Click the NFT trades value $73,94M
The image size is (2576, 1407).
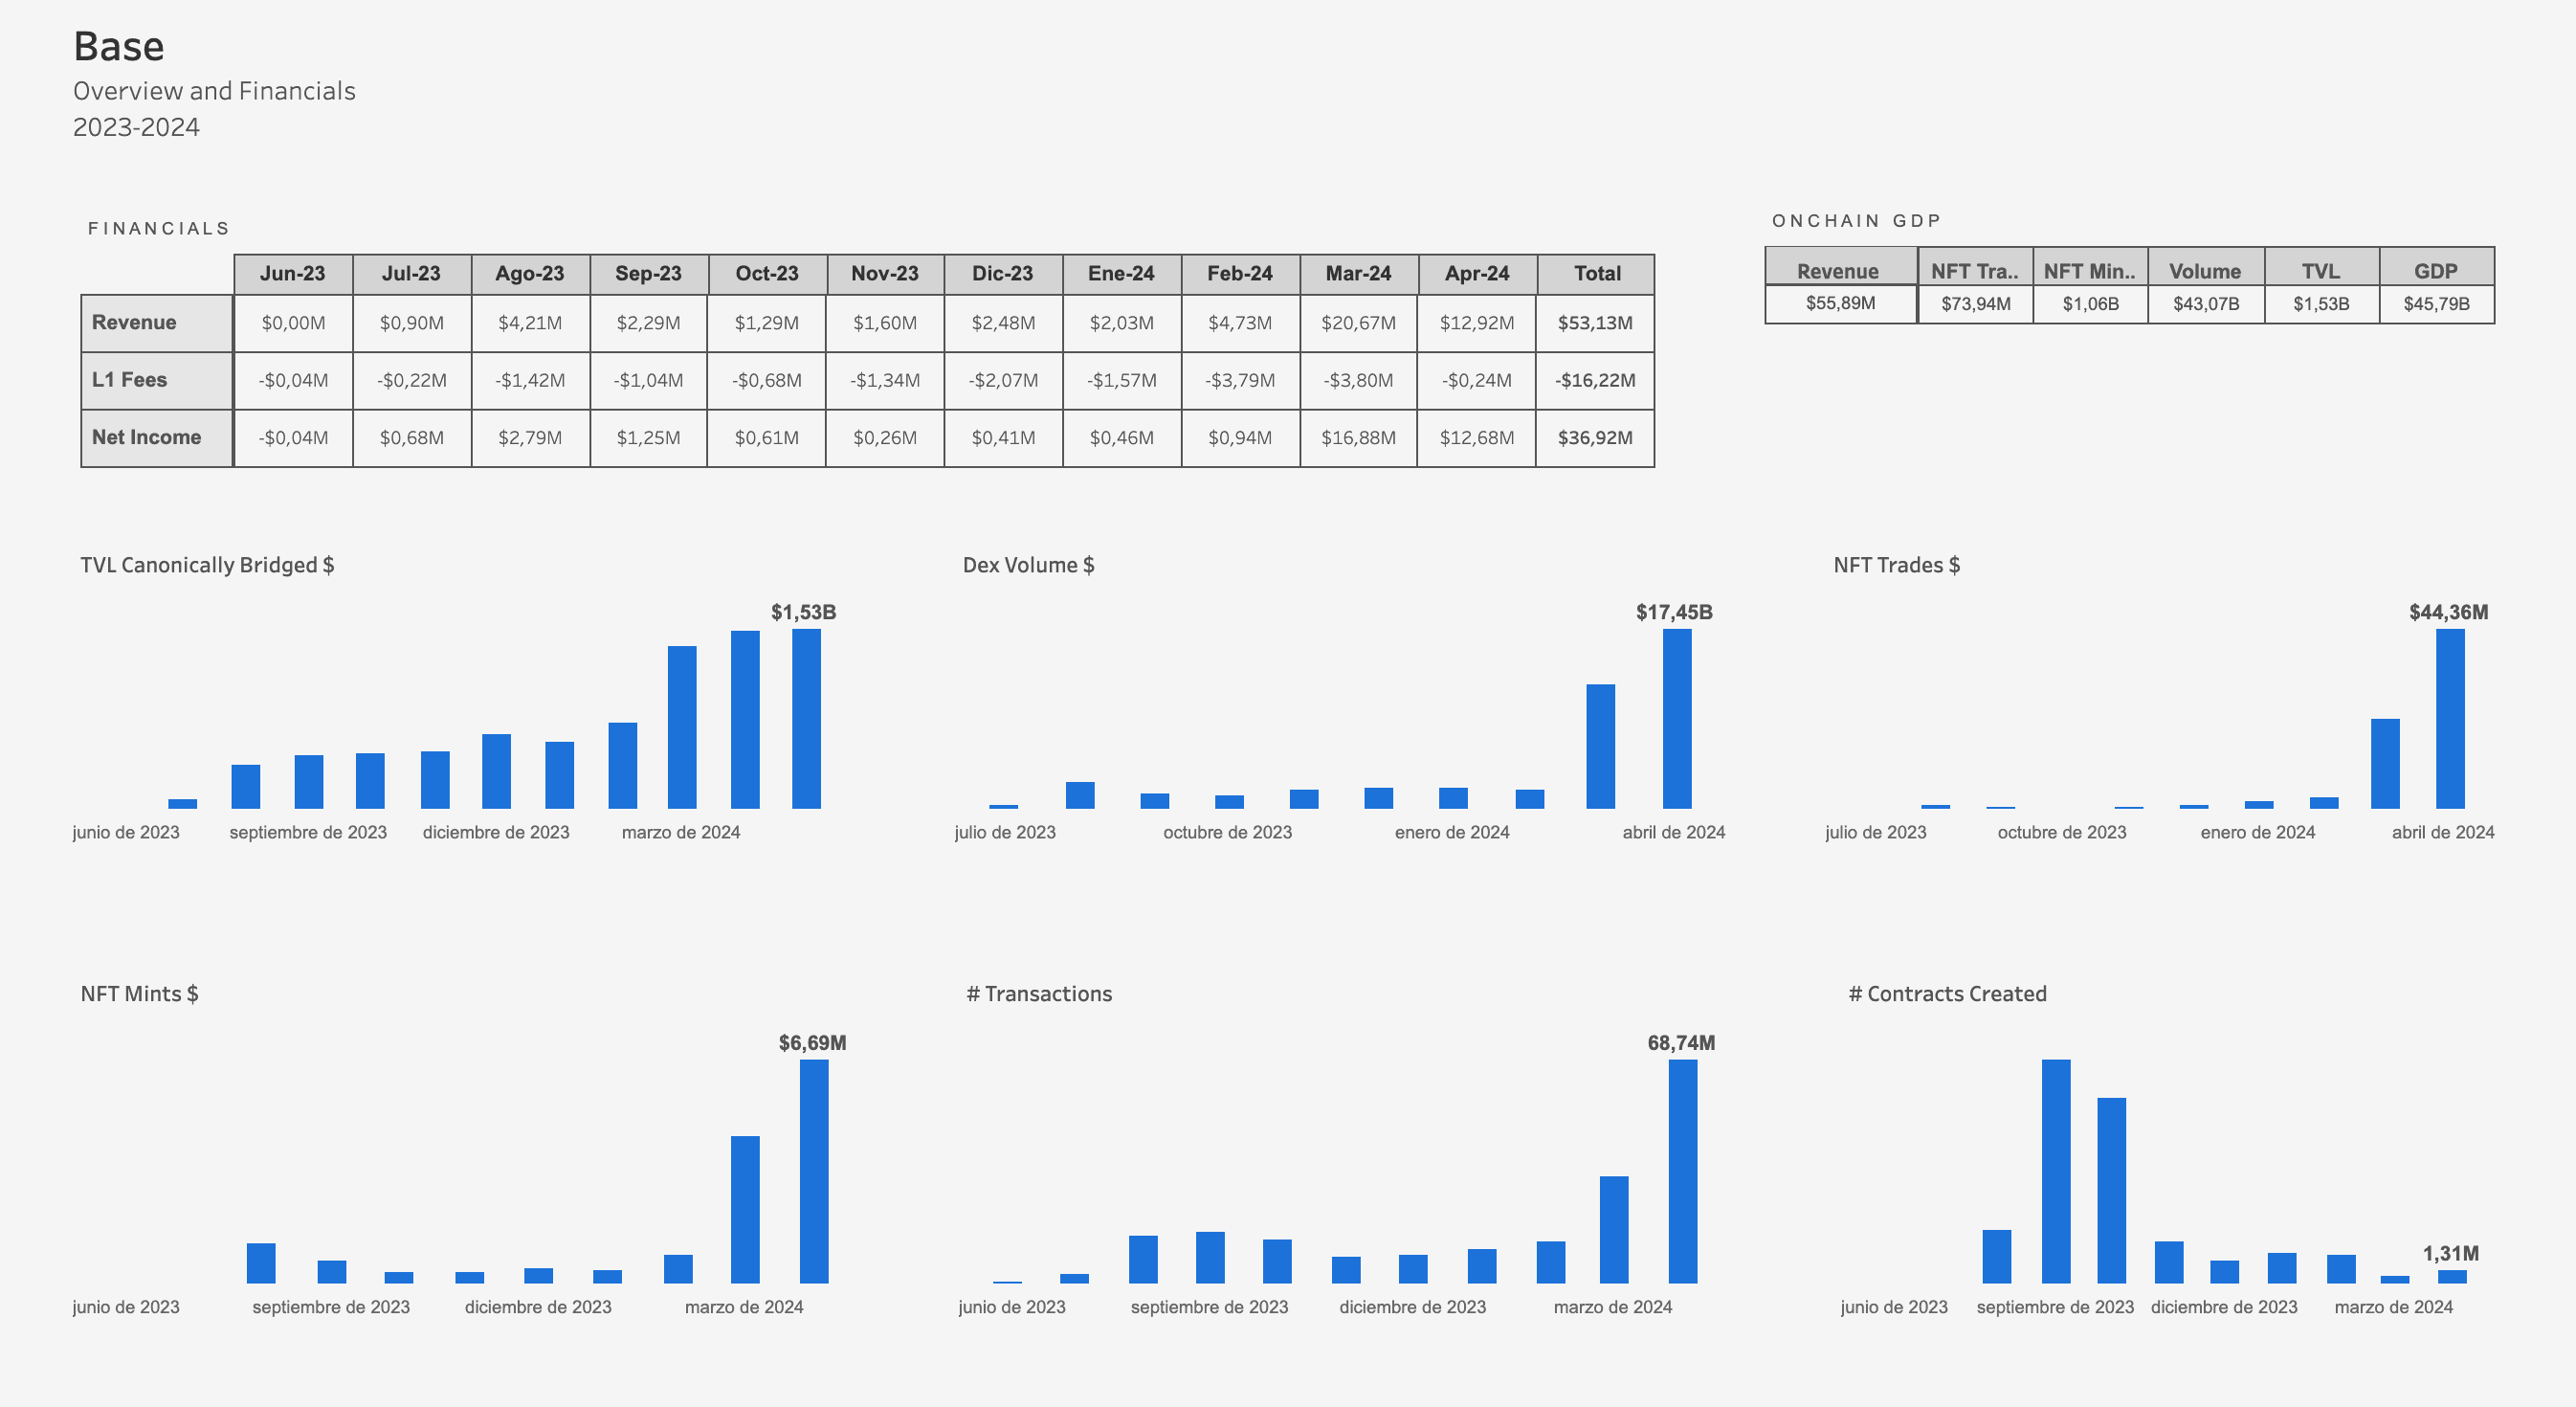click(x=1975, y=303)
